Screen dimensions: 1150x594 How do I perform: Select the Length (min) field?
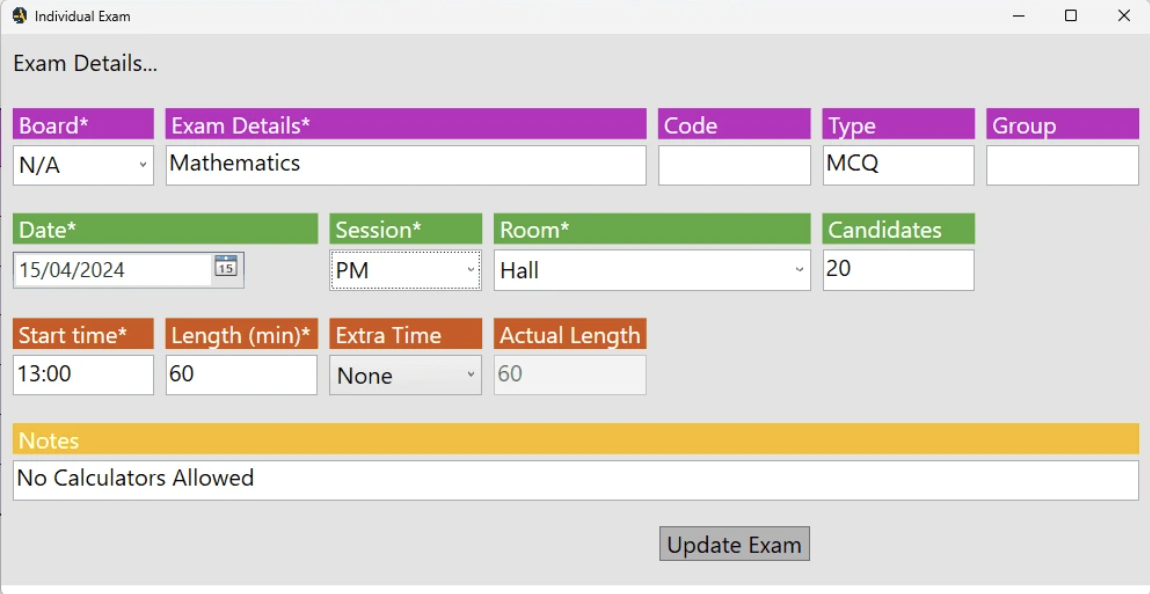click(241, 375)
